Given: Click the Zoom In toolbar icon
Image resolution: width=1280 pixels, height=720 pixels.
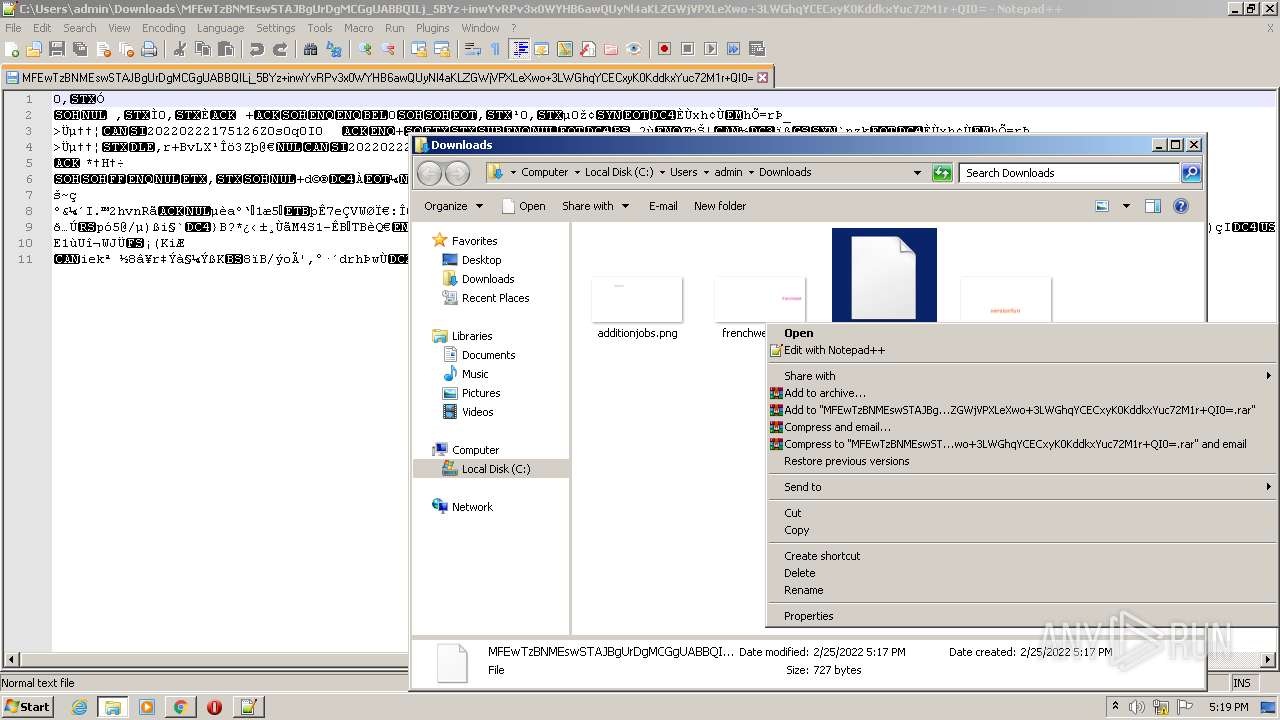Looking at the screenshot, I should [364, 48].
